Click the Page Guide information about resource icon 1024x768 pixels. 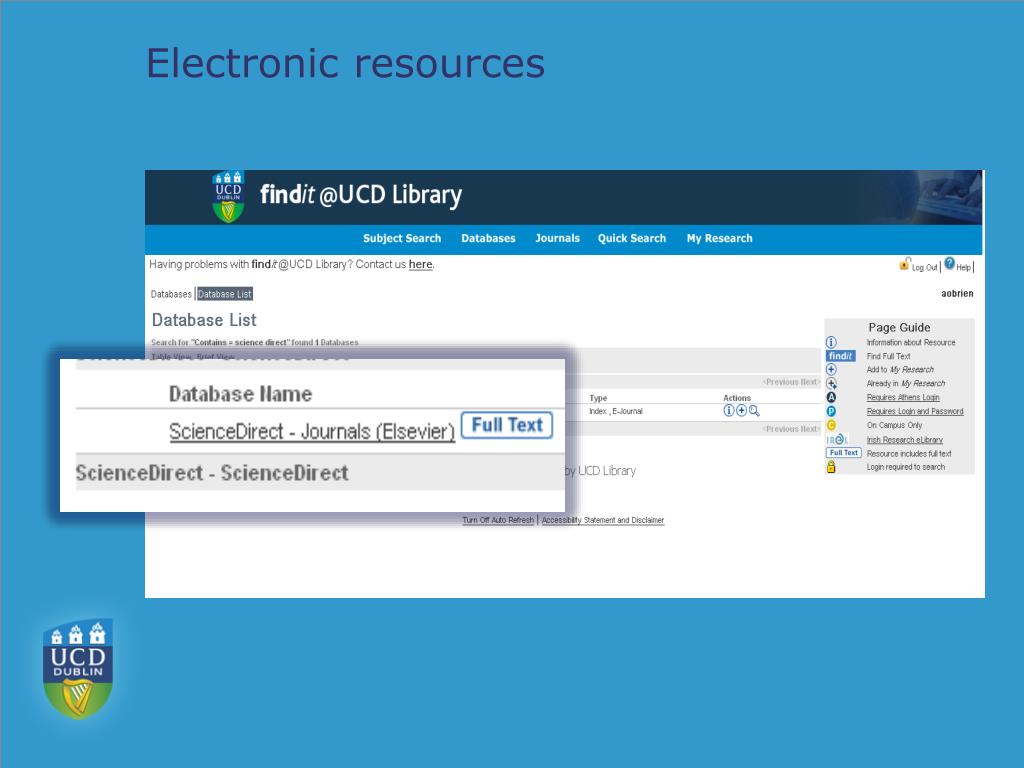click(831, 342)
